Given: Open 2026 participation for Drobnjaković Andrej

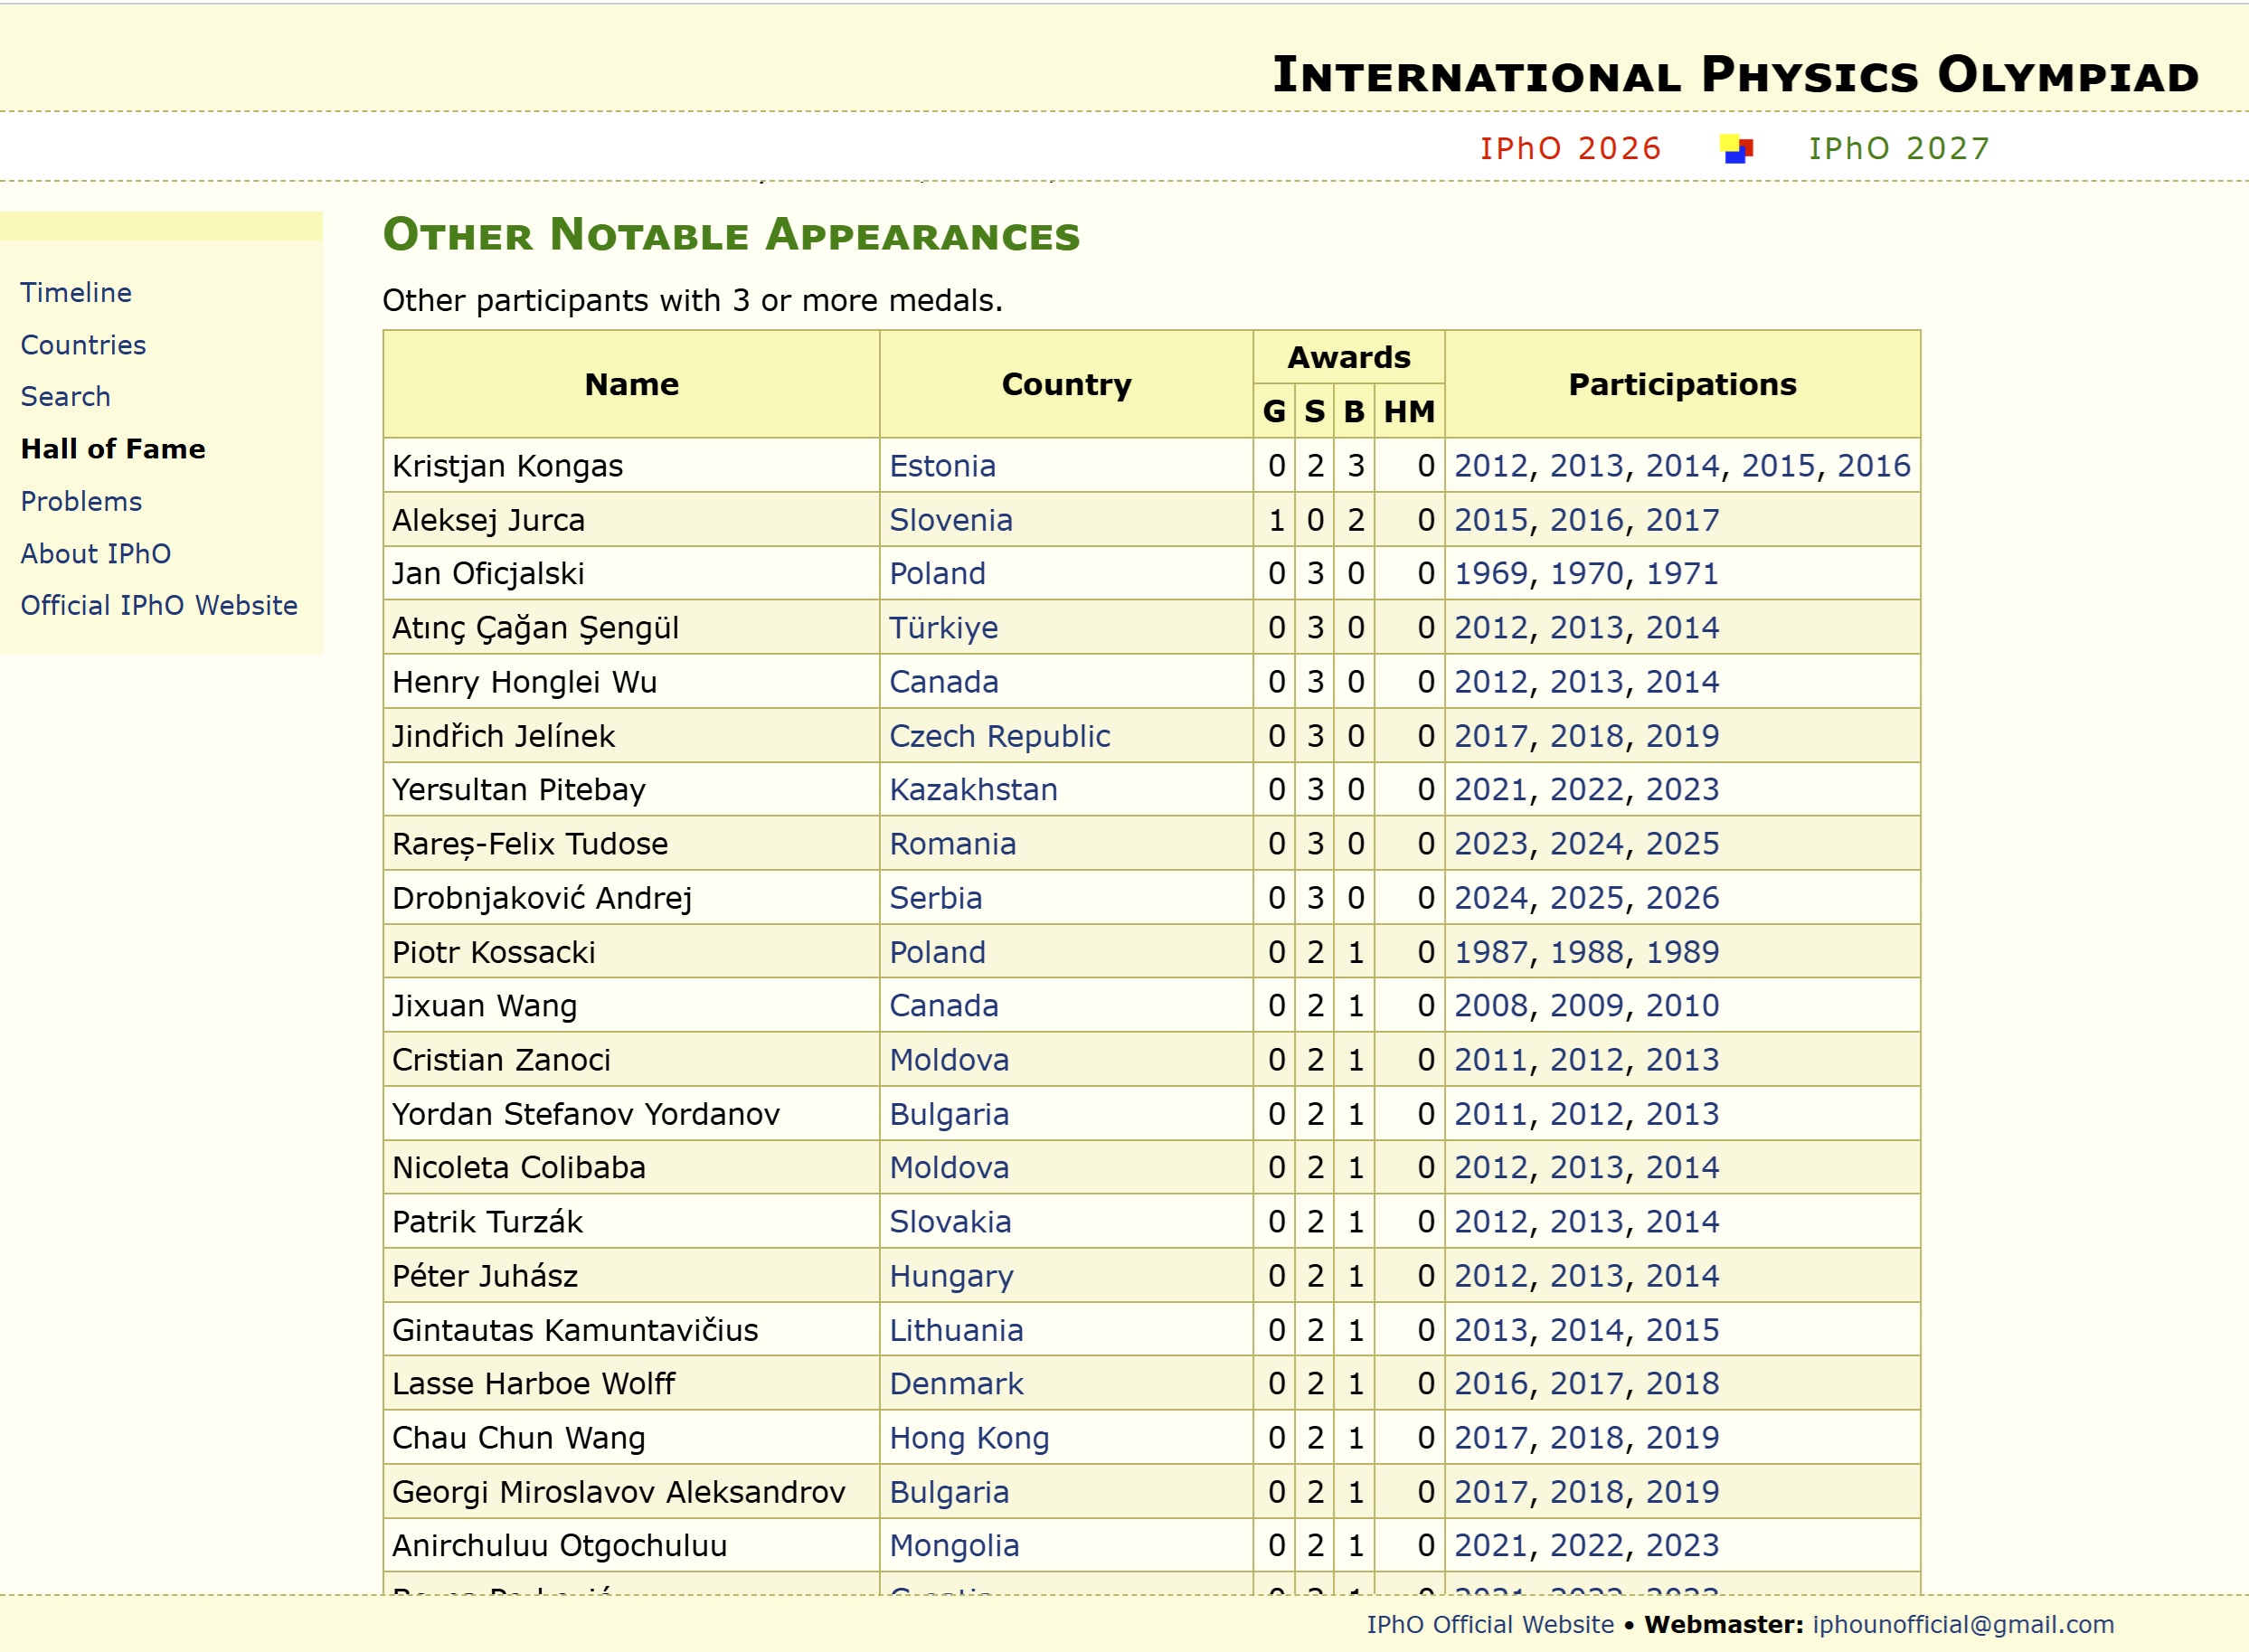Looking at the screenshot, I should [x=1683, y=898].
